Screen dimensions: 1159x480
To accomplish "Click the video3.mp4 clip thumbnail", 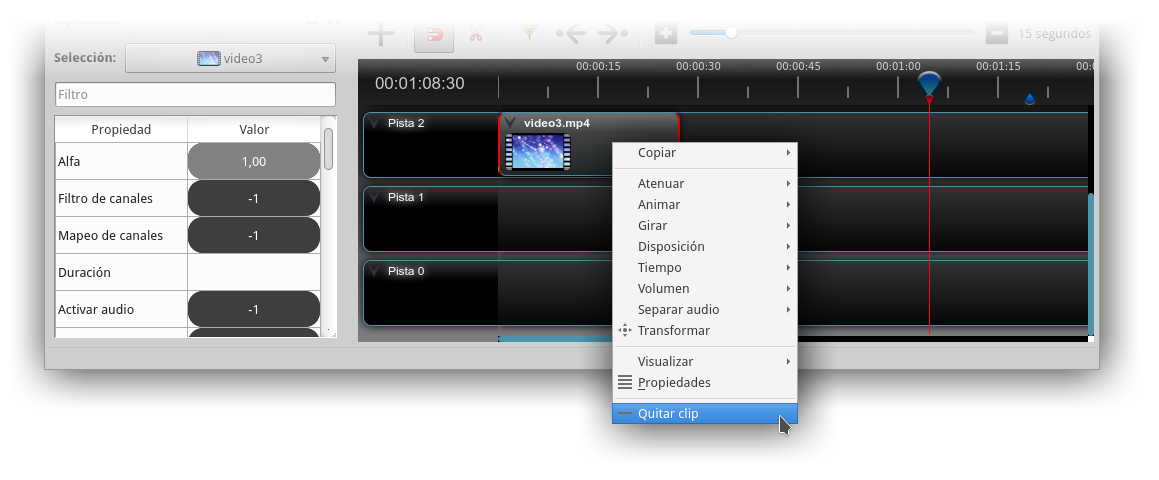I will point(538,152).
